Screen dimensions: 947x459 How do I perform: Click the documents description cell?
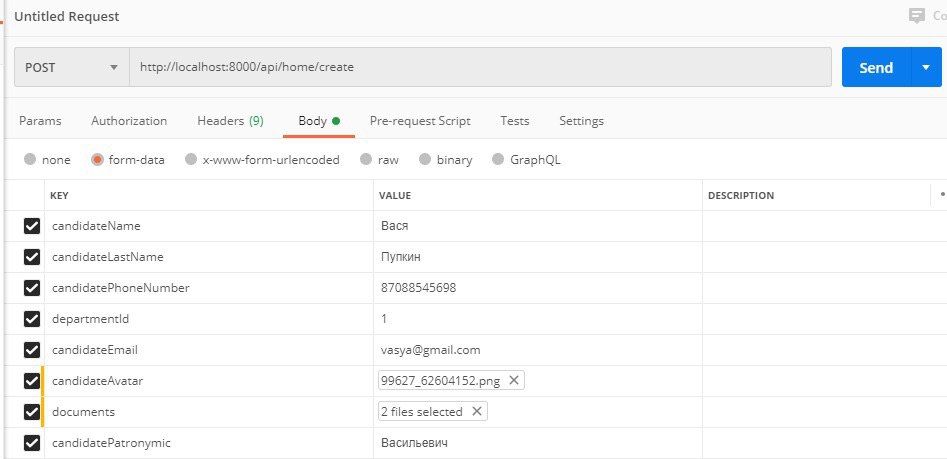(x=824, y=412)
